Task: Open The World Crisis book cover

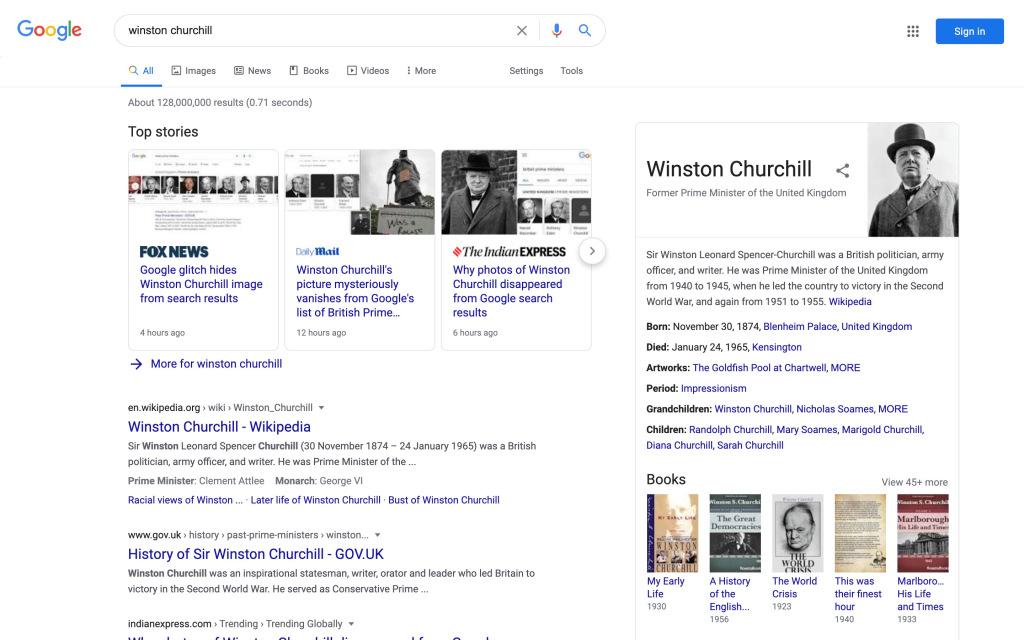Action: point(797,533)
